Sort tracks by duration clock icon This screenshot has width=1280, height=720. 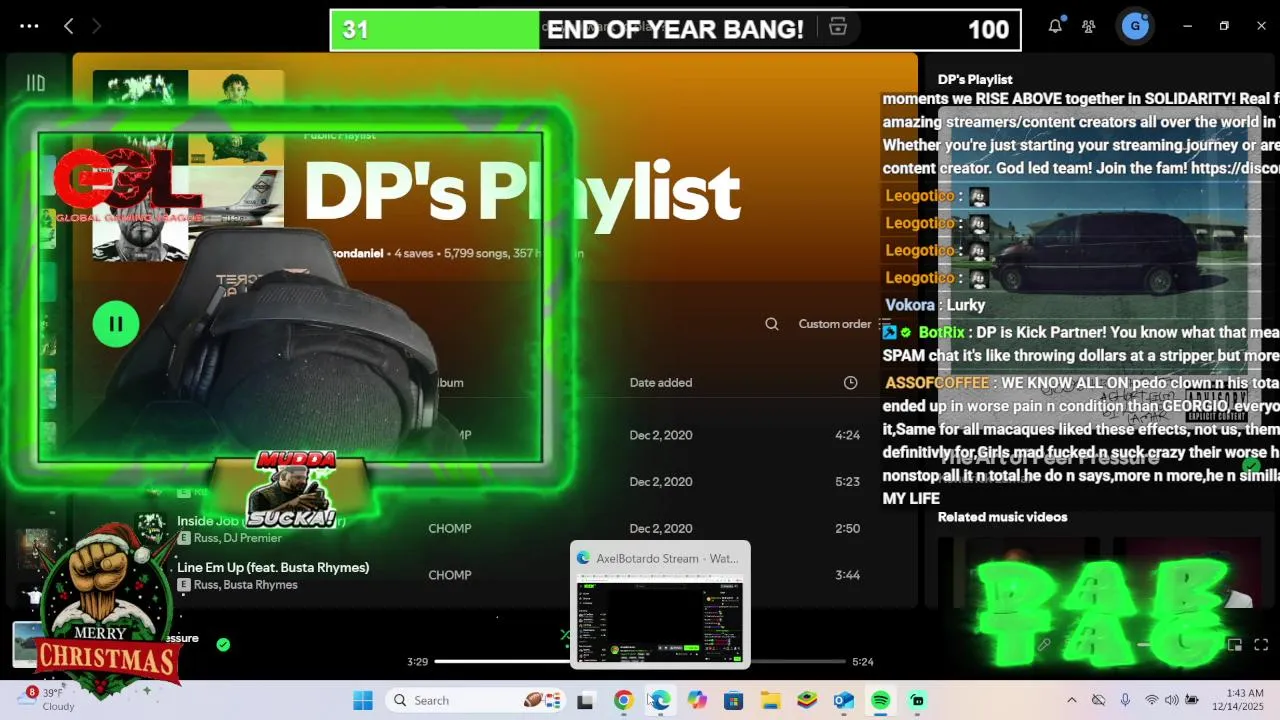[x=850, y=382]
